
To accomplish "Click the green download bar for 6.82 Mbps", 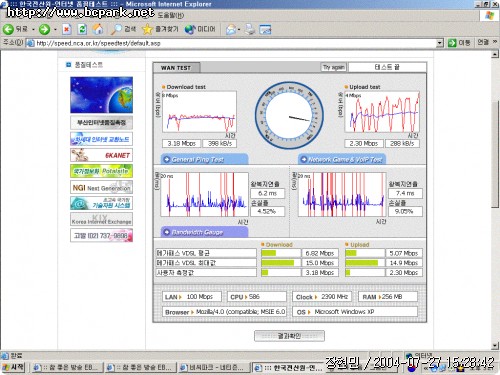I will pos(269,253).
